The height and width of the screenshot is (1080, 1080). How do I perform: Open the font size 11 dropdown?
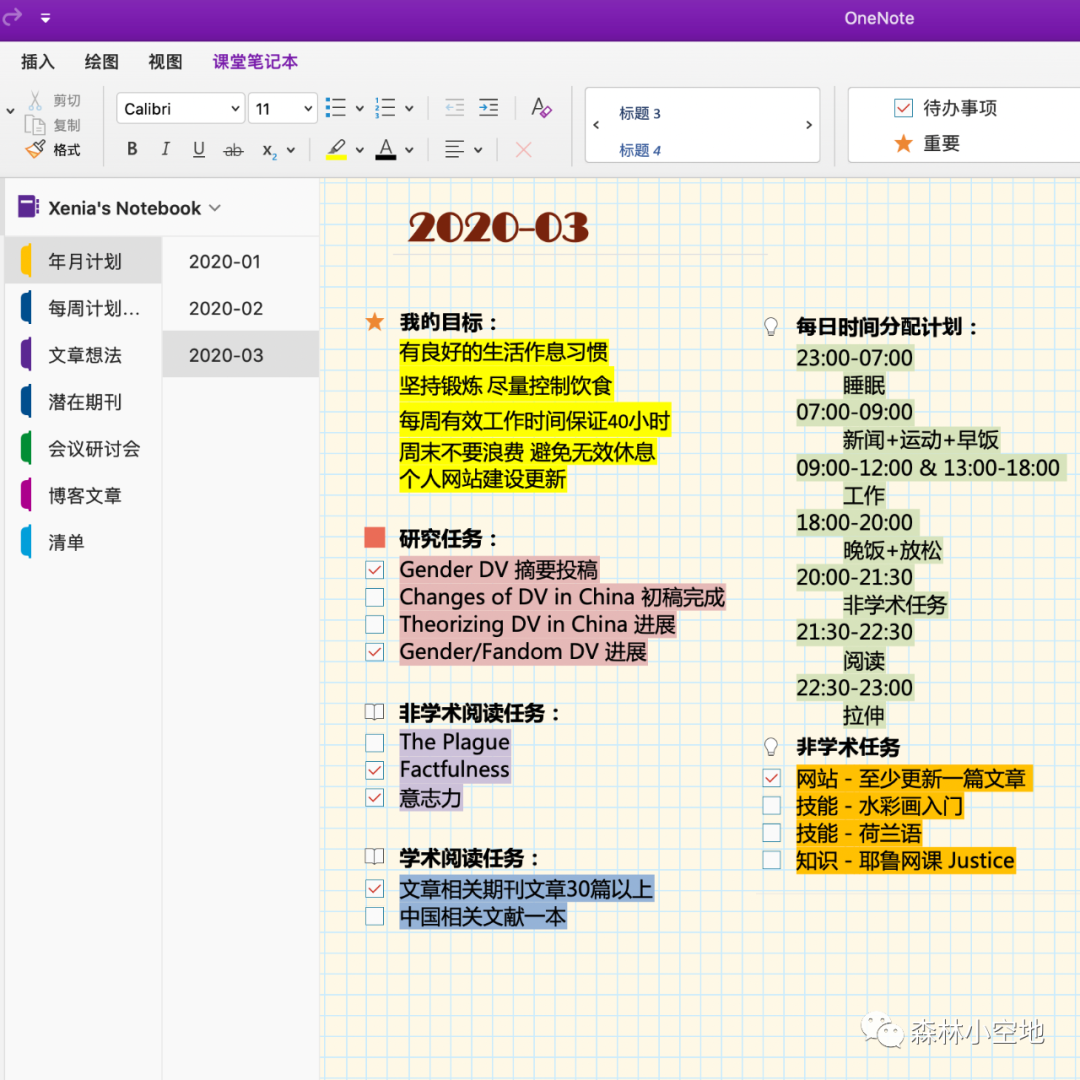pos(282,108)
